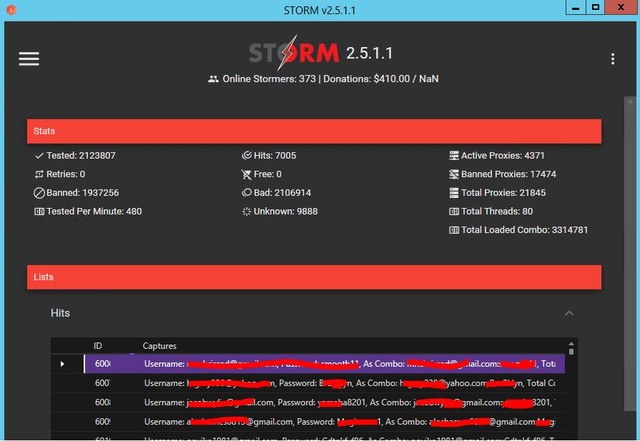Screen dimensions: 640x441
Task: Click the Banned Proxies crossed-server icon
Action: tap(454, 174)
